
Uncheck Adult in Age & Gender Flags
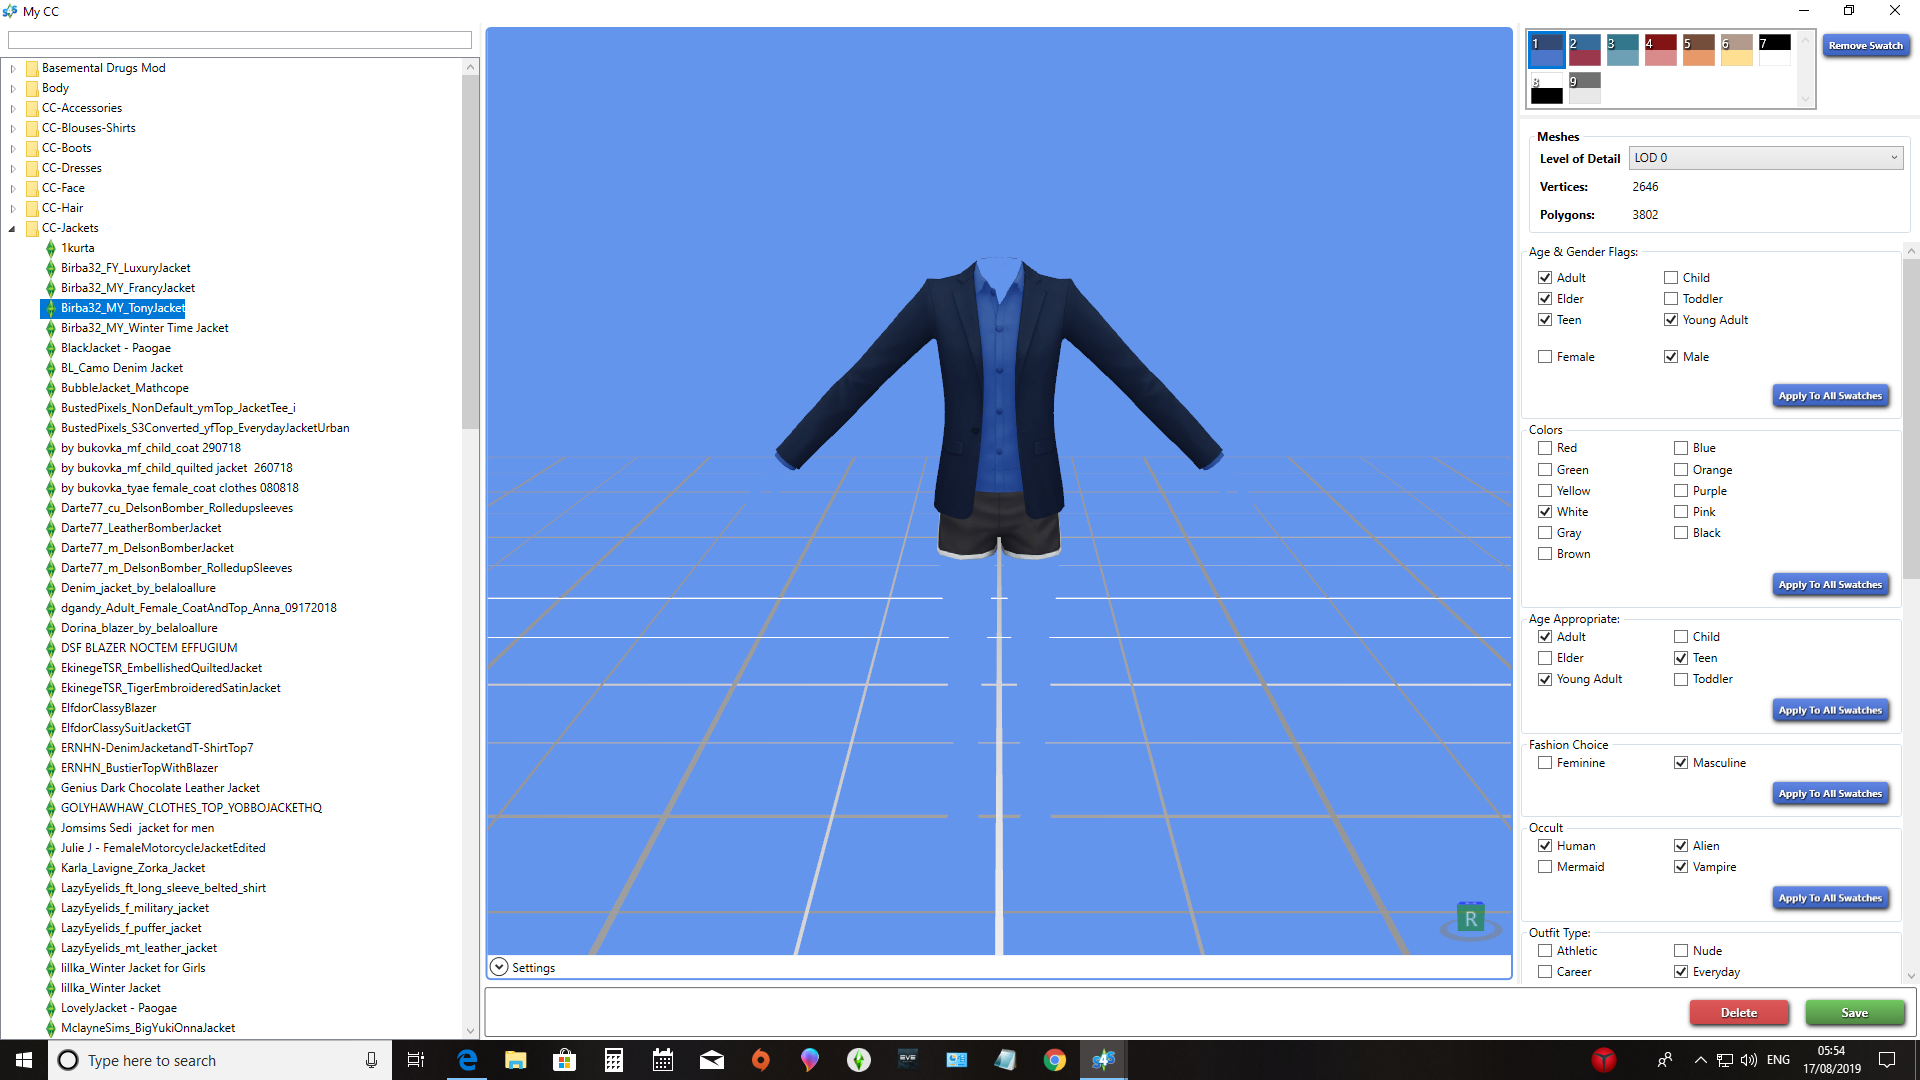[1545, 278]
